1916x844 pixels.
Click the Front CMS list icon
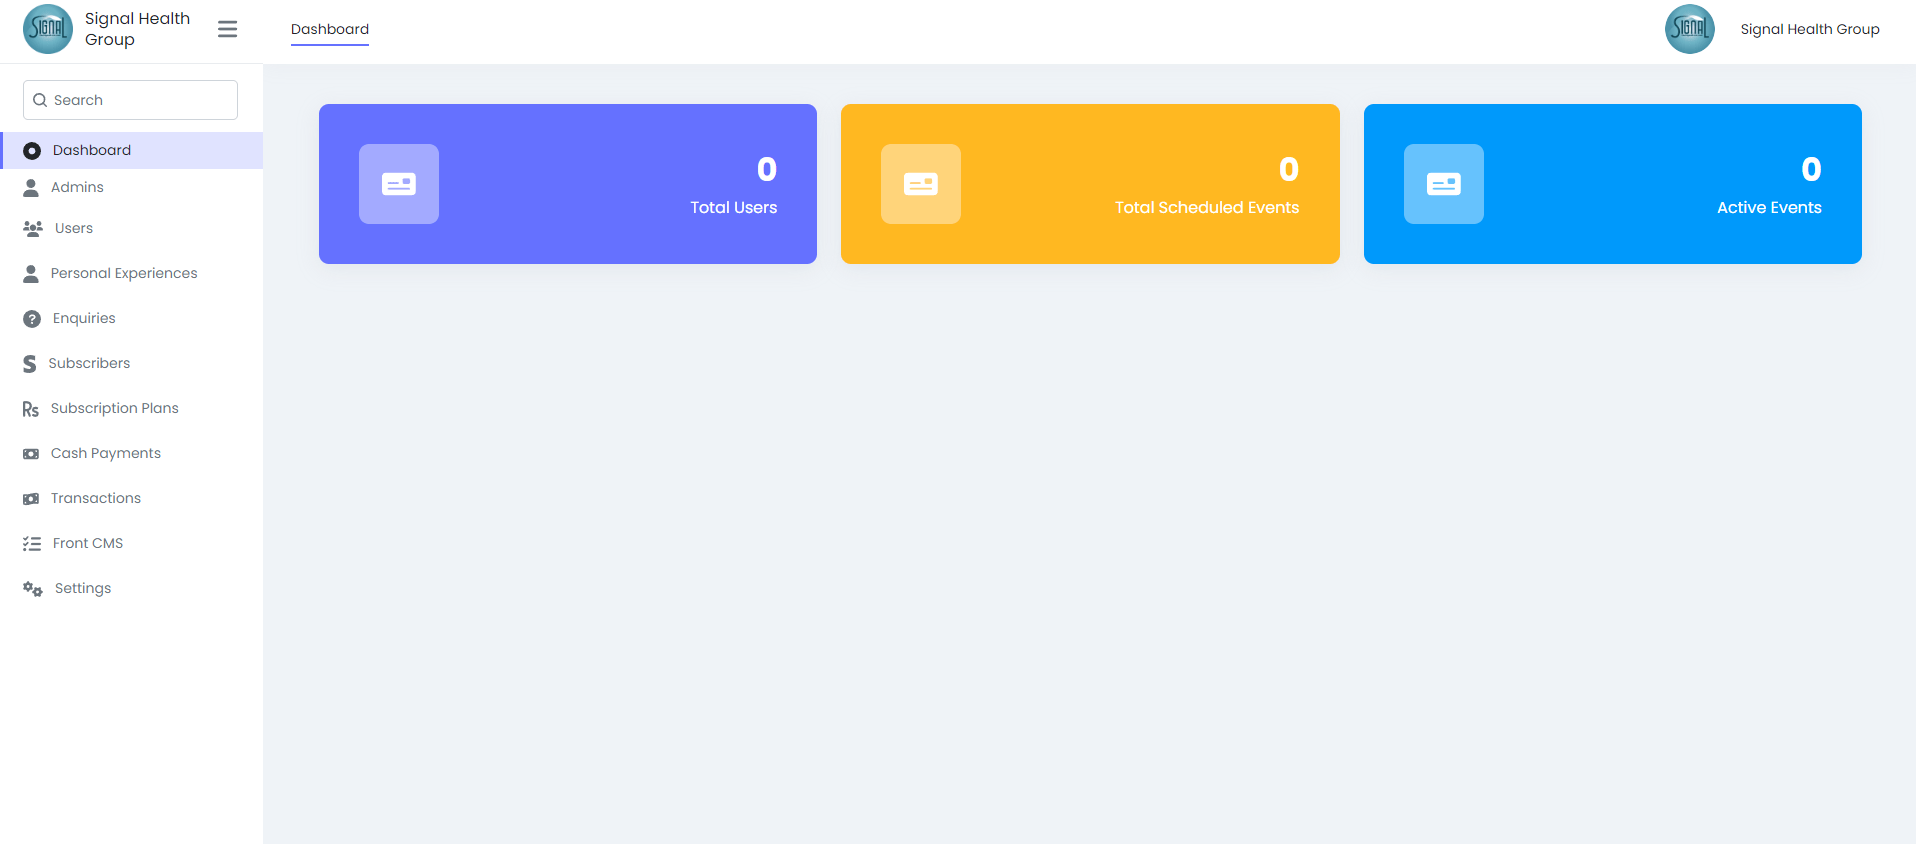click(x=32, y=544)
